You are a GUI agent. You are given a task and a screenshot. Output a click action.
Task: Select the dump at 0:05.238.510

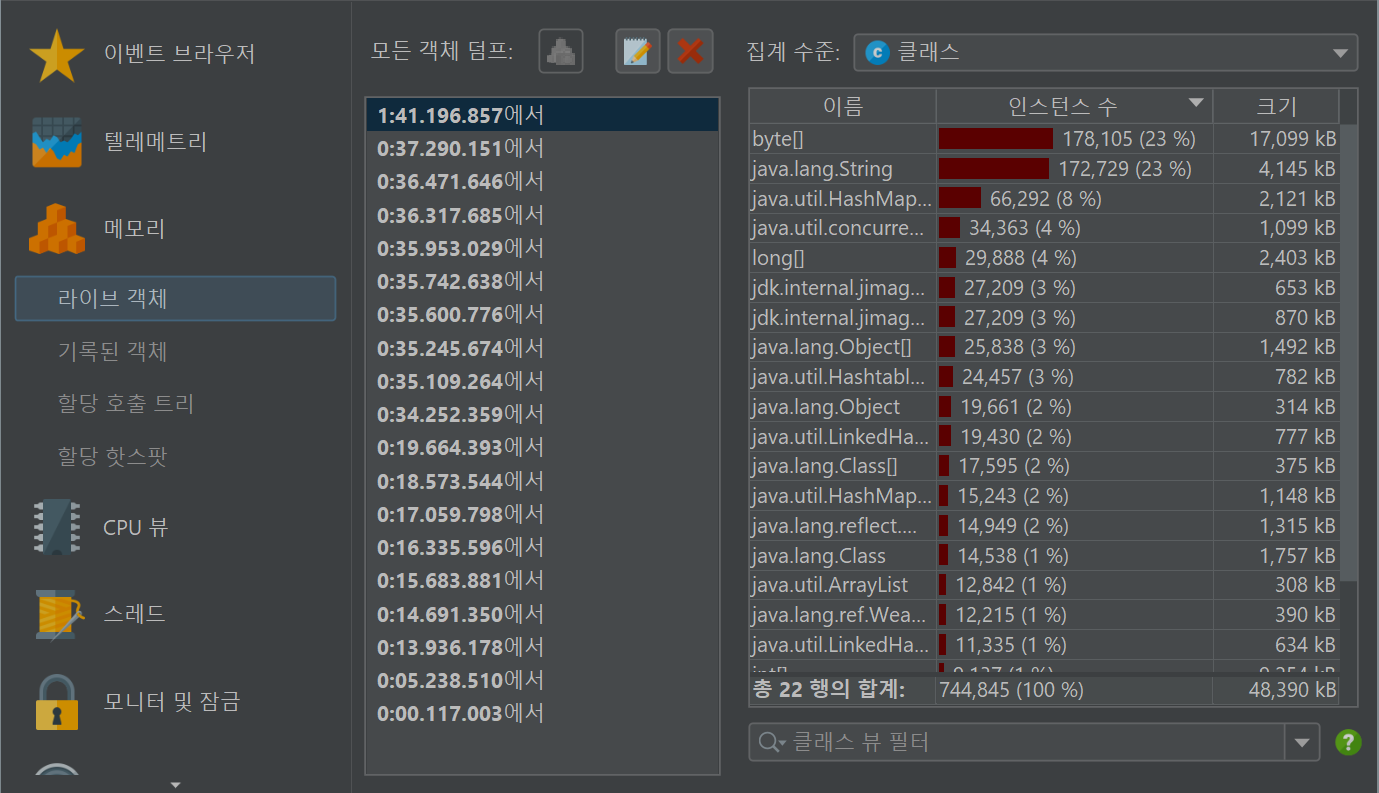point(542,680)
